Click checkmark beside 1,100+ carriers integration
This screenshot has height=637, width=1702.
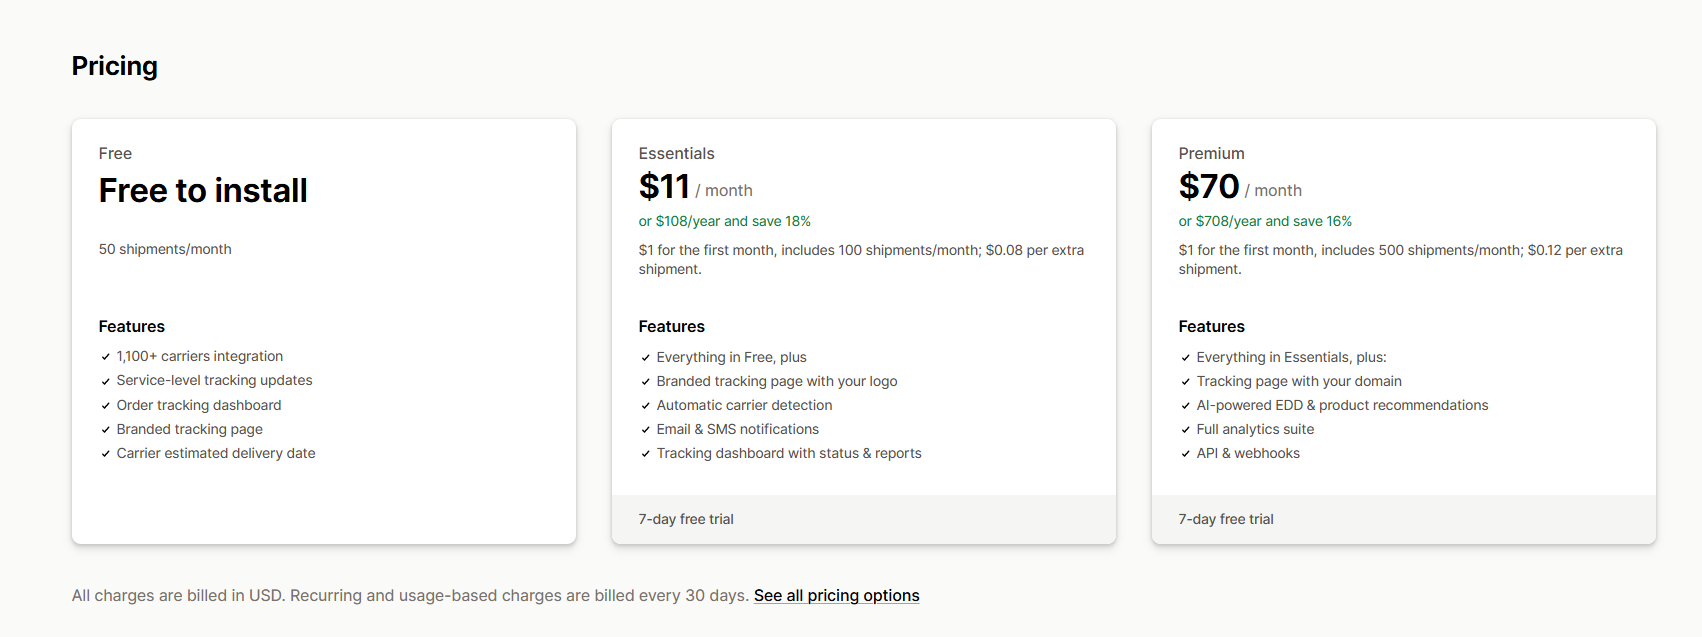105,357
